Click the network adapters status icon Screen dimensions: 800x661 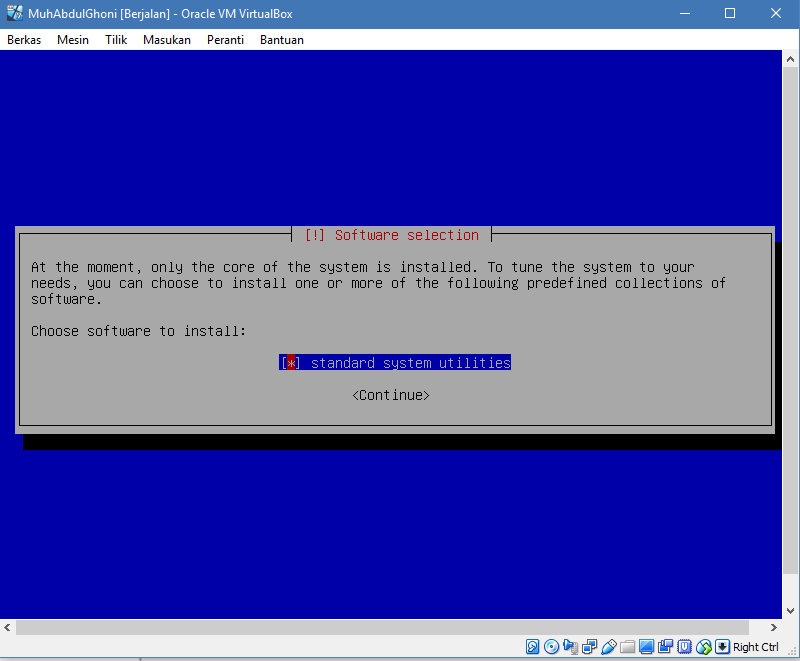[x=589, y=647]
